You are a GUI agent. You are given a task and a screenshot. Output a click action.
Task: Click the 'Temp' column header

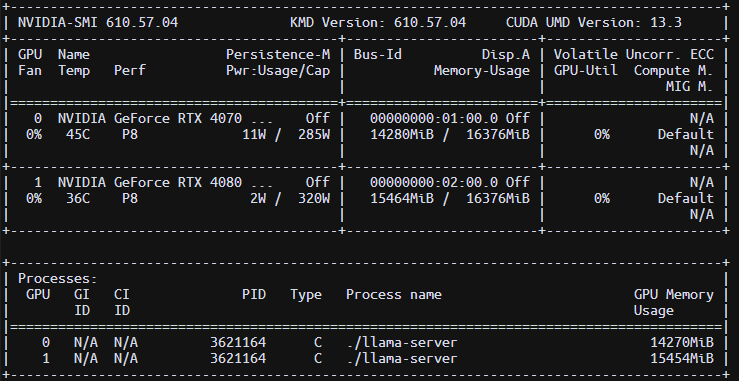pos(74,71)
